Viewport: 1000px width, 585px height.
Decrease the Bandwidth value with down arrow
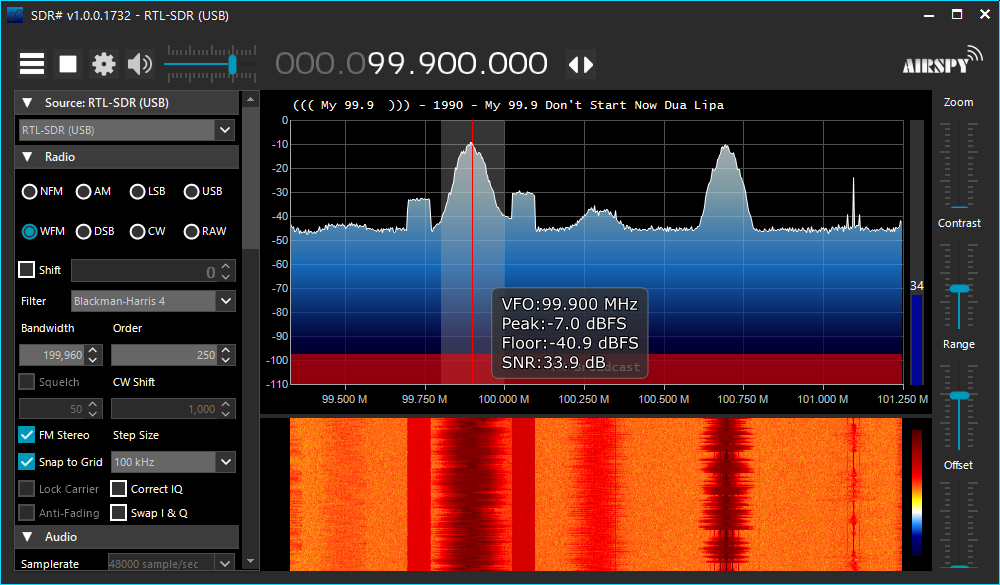coord(93,360)
